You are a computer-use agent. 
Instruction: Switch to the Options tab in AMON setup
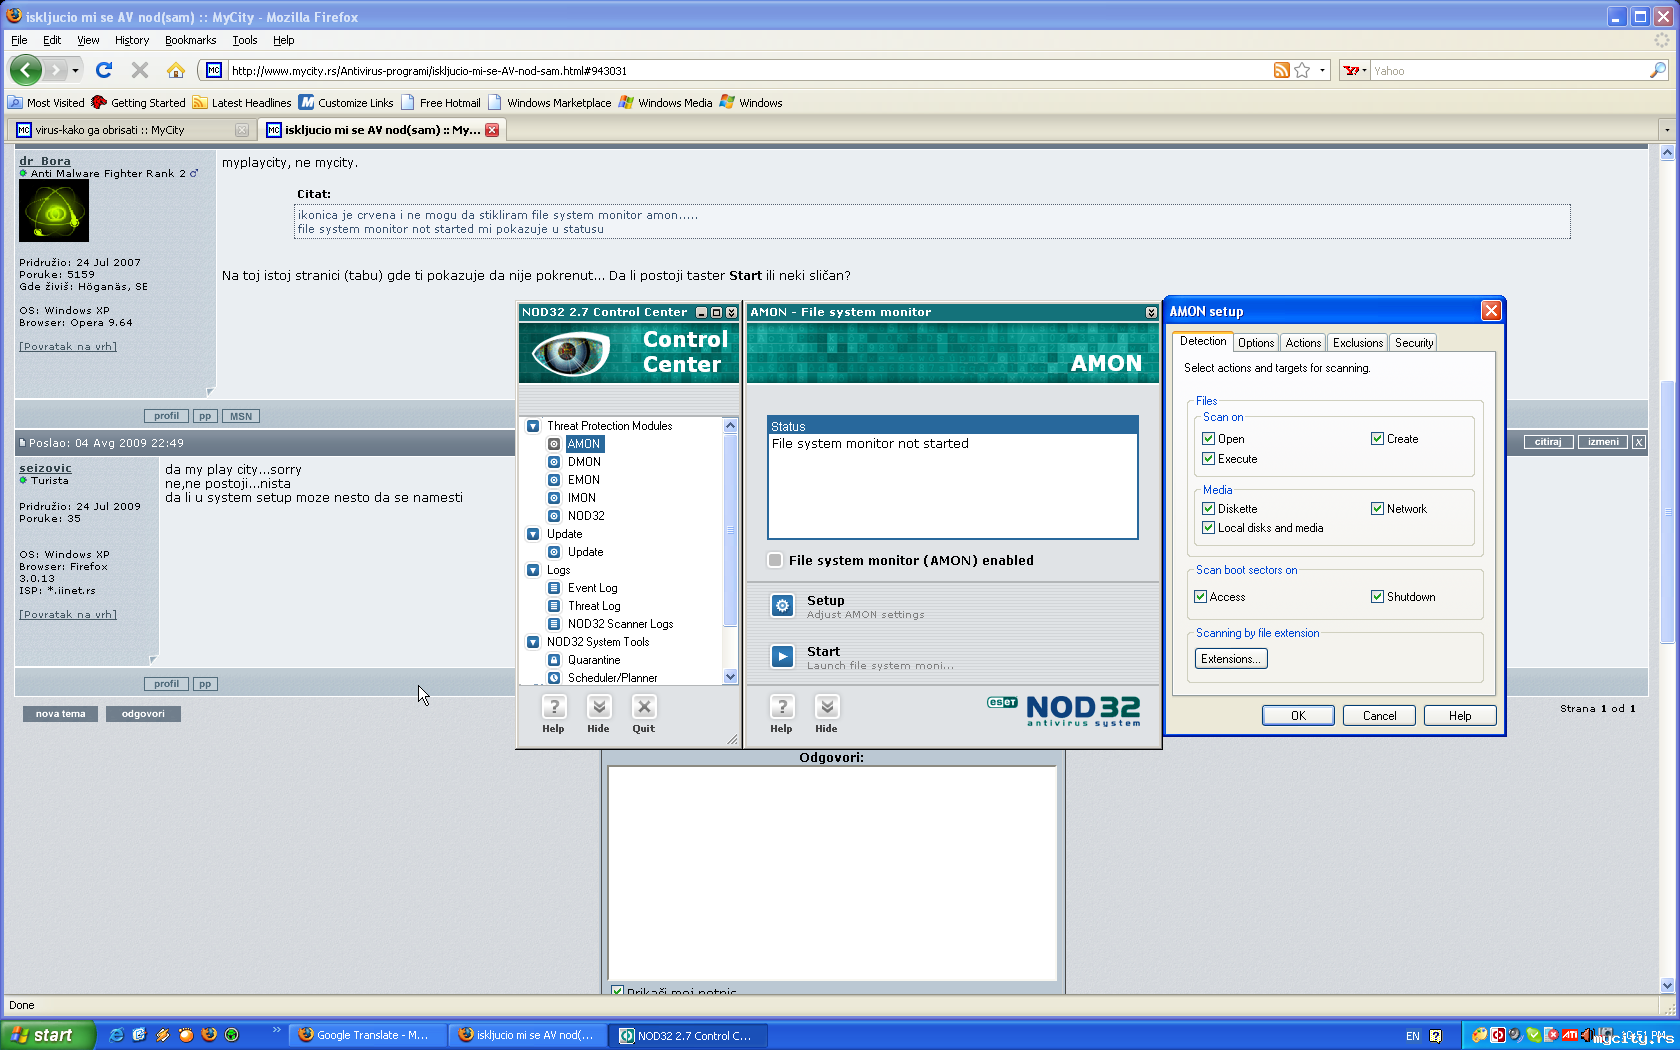[x=1256, y=343]
